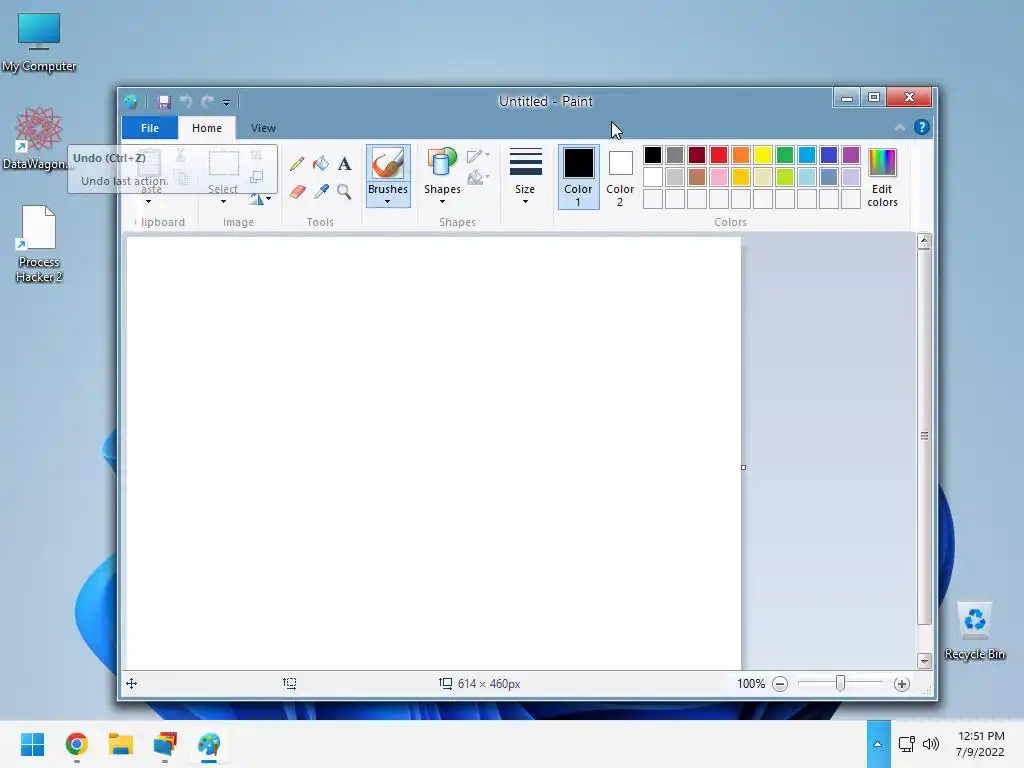Select the Color picker eyedropper tool
The image size is (1024, 768).
click(321, 191)
